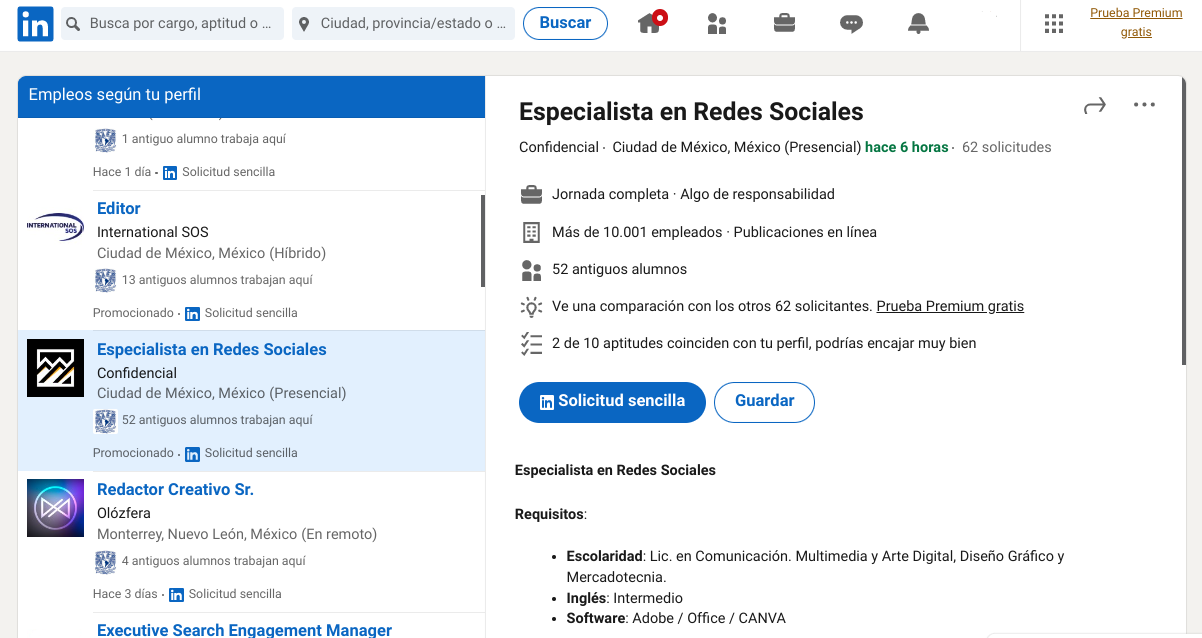Open Mi red people icon
The image size is (1202, 638).
coord(717,23)
